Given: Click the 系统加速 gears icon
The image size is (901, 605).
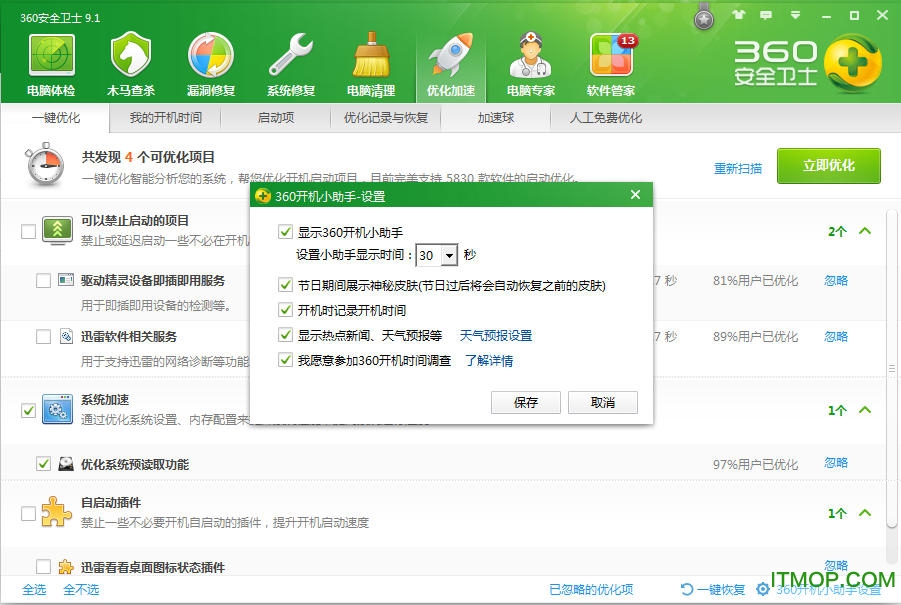Looking at the screenshot, I should tap(57, 409).
